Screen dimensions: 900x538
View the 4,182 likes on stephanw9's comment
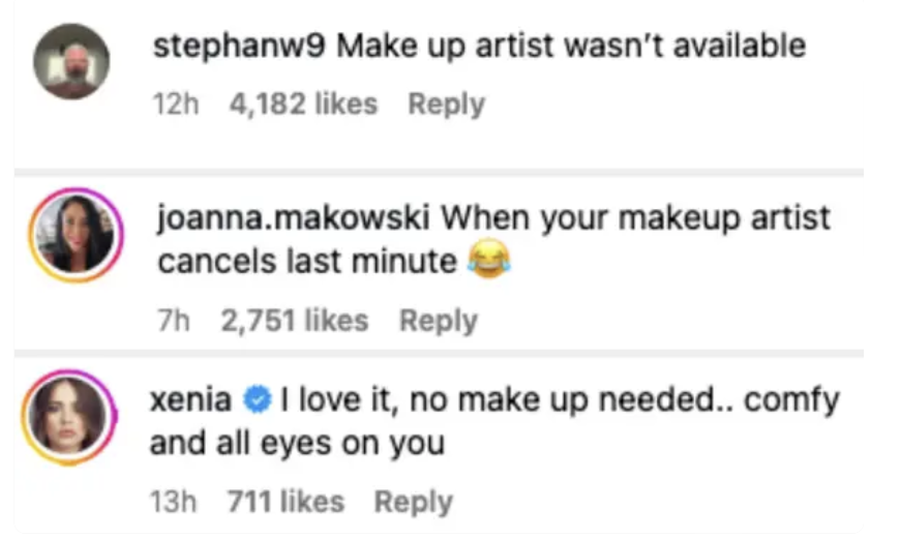(x=303, y=104)
